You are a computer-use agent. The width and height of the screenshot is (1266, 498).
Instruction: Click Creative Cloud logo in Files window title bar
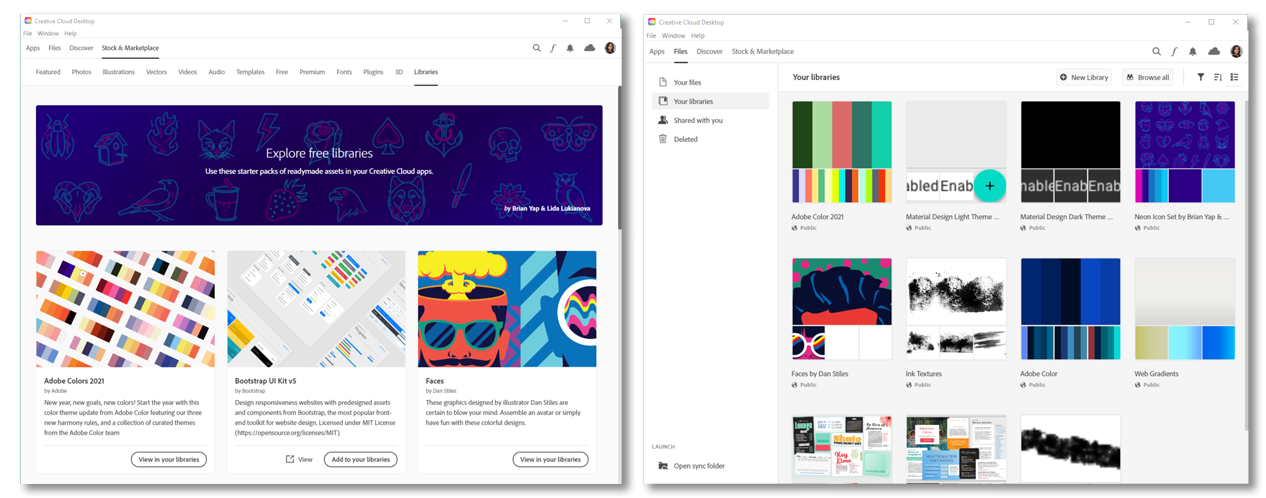point(652,21)
